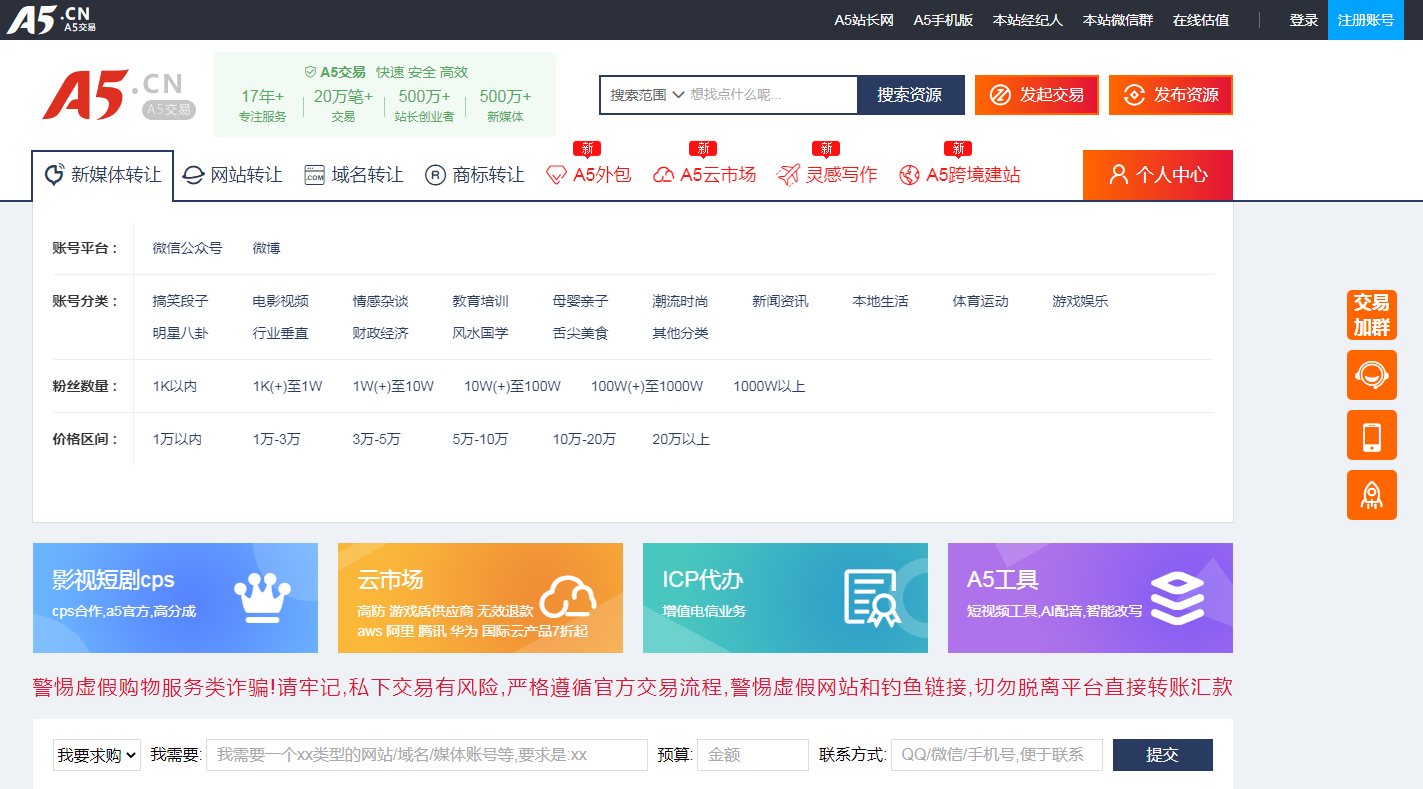Viewport: 1423px width, 789px height.
Task: Click the rocket back-to-top icon
Action: coord(1371,495)
